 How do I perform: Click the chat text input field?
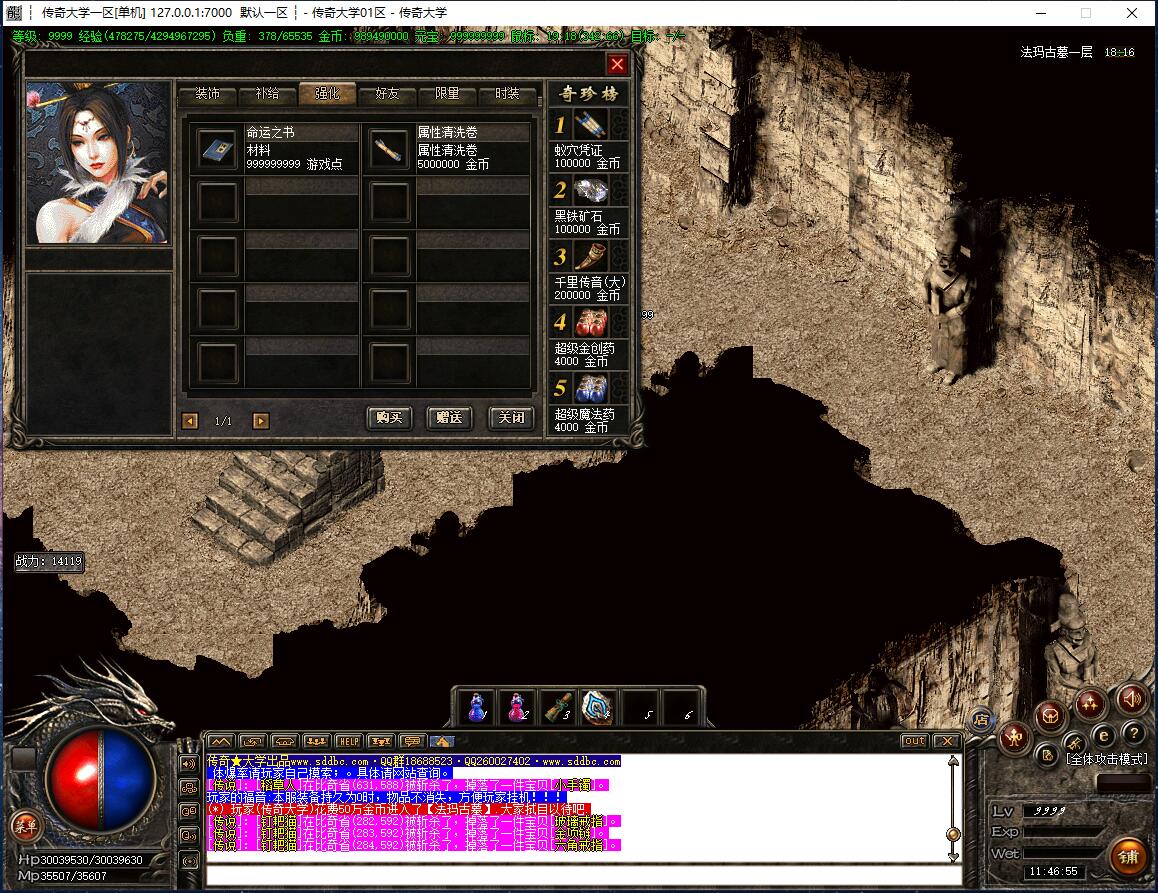pyautogui.click(x=583, y=875)
